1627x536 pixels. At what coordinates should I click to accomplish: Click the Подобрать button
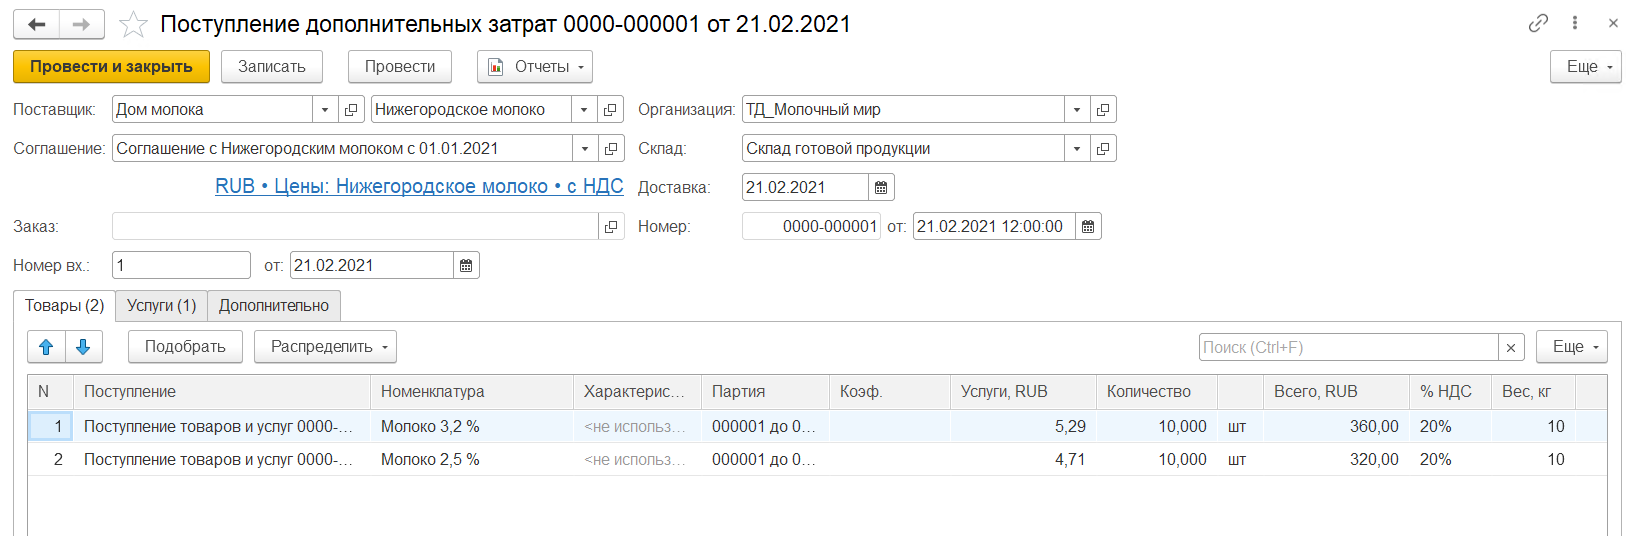185,347
